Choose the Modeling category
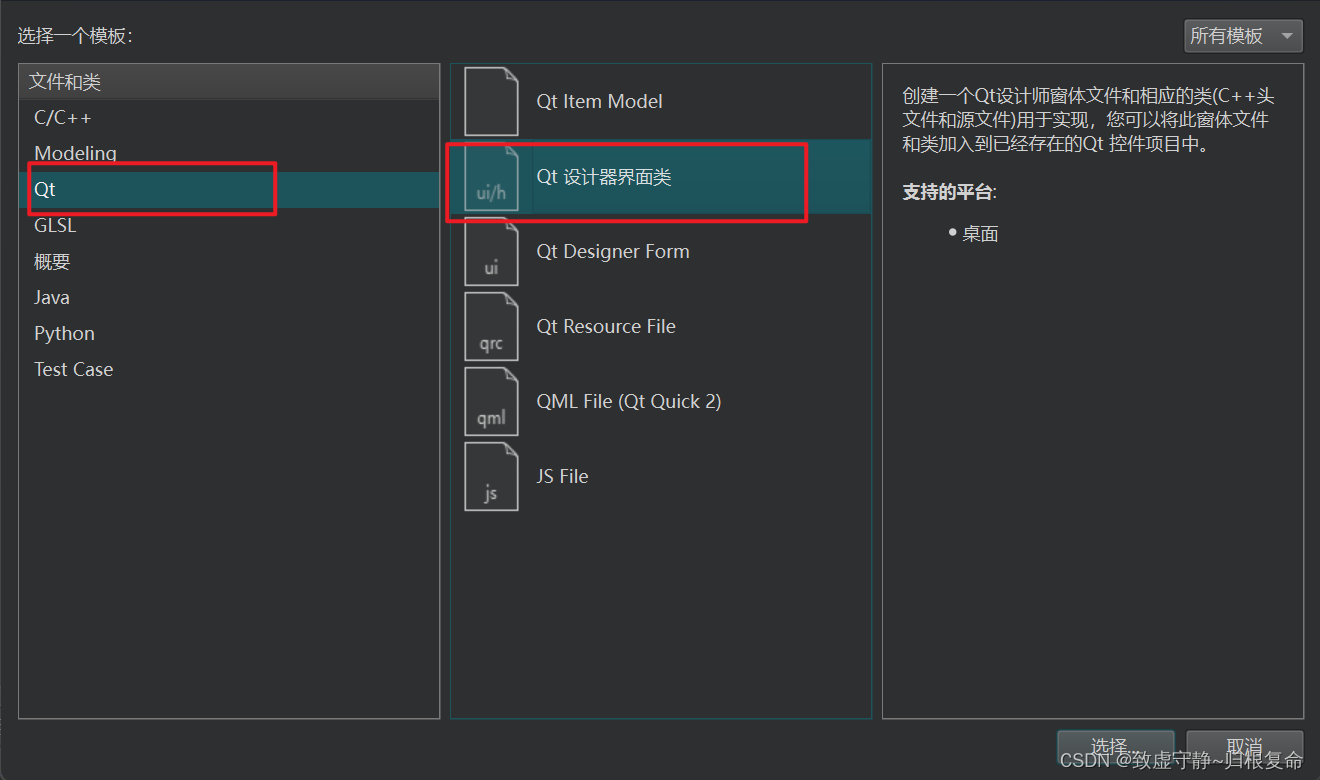The image size is (1320, 780). coord(229,154)
